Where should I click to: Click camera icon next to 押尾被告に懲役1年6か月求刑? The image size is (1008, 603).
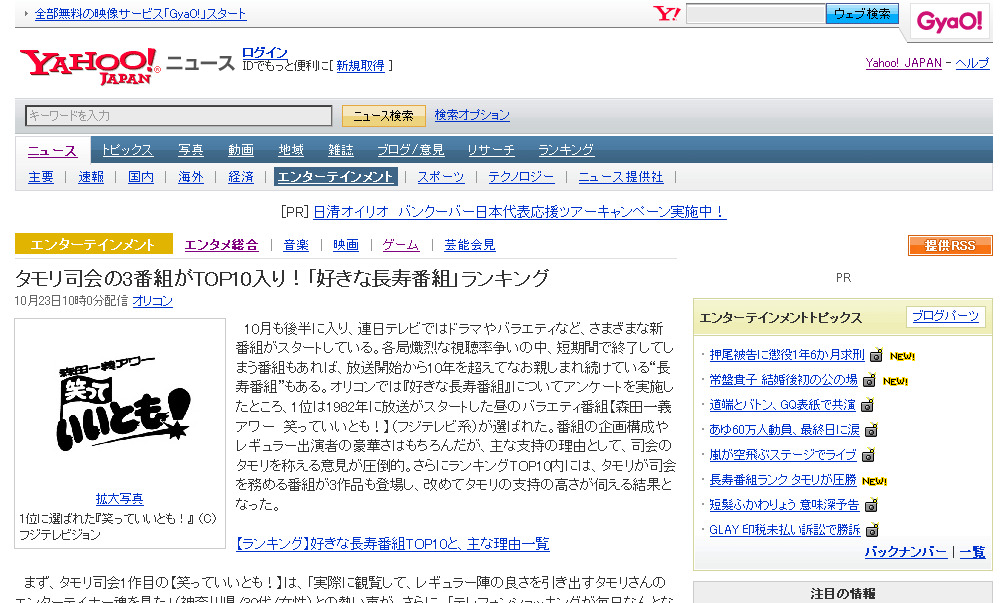[x=876, y=356]
